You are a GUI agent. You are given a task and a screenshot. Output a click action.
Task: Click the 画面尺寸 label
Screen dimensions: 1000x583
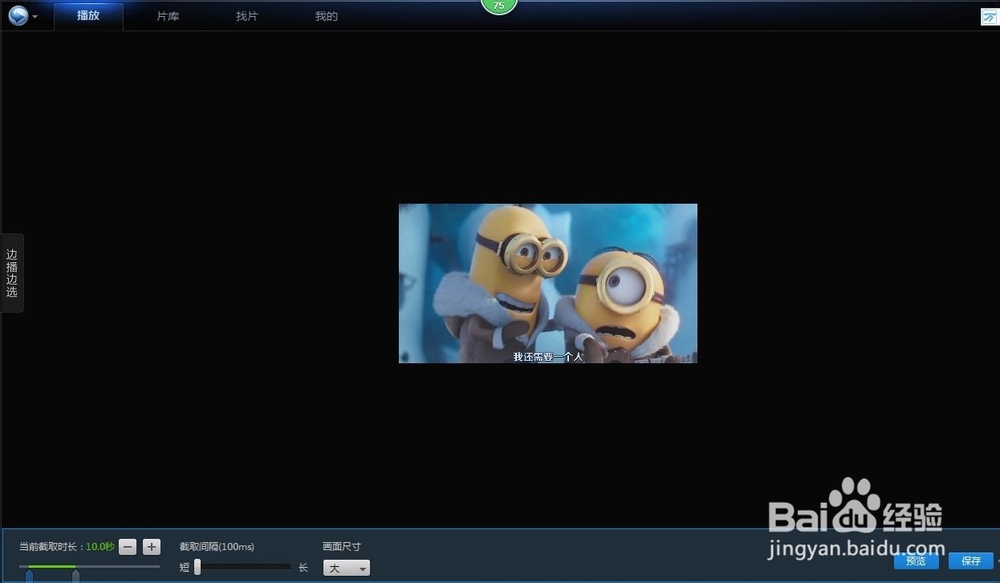pyautogui.click(x=341, y=547)
